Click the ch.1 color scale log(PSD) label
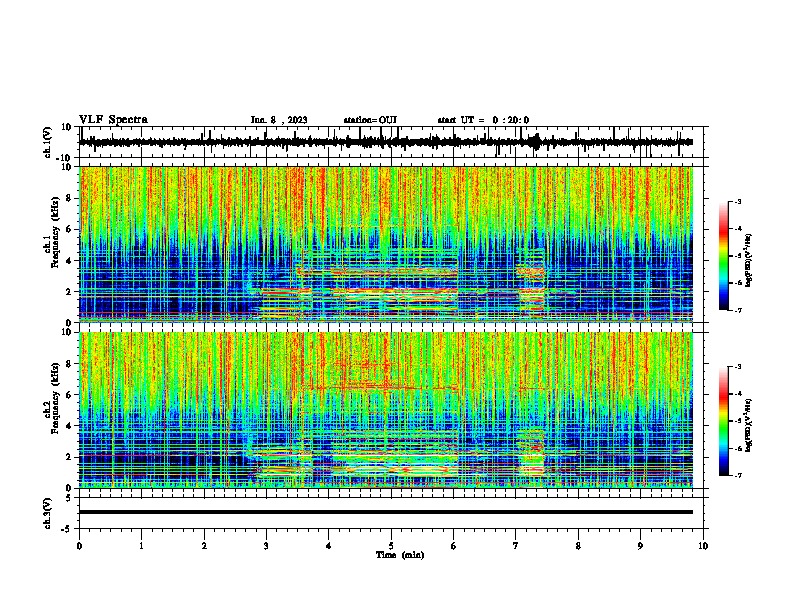Viewport: 792px width, 612px height. (x=748, y=261)
